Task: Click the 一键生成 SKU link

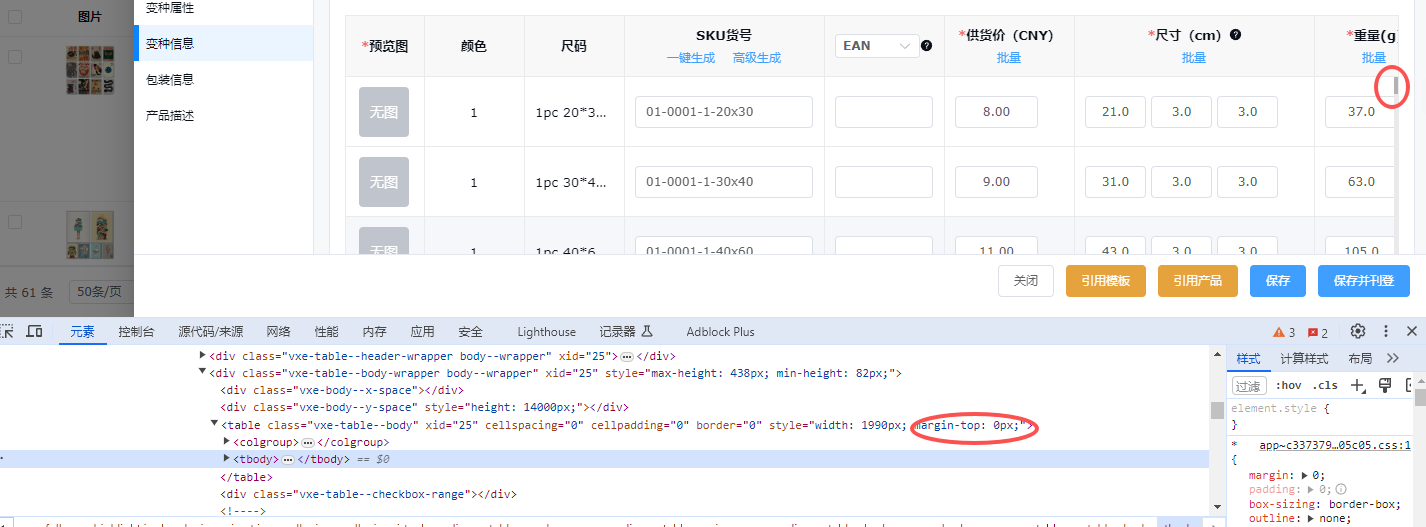Action: 691,58
